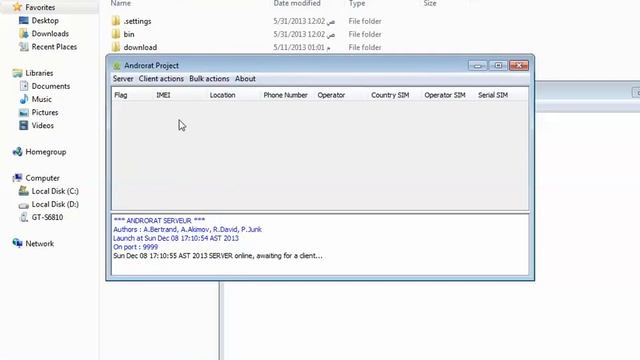Select the bin folder in Explorer
The image size is (640, 360).
point(129,34)
